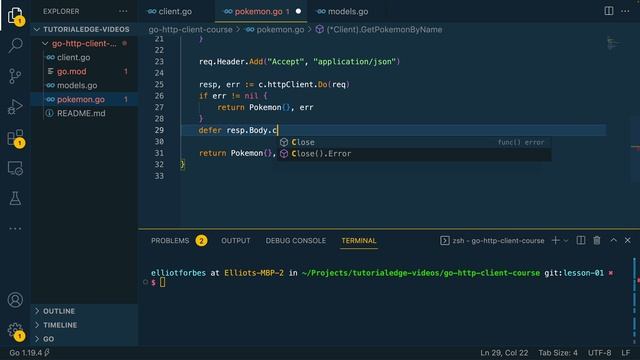Create a new terminal with plus icon
The height and width of the screenshot is (360, 640).
pyautogui.click(x=556, y=240)
